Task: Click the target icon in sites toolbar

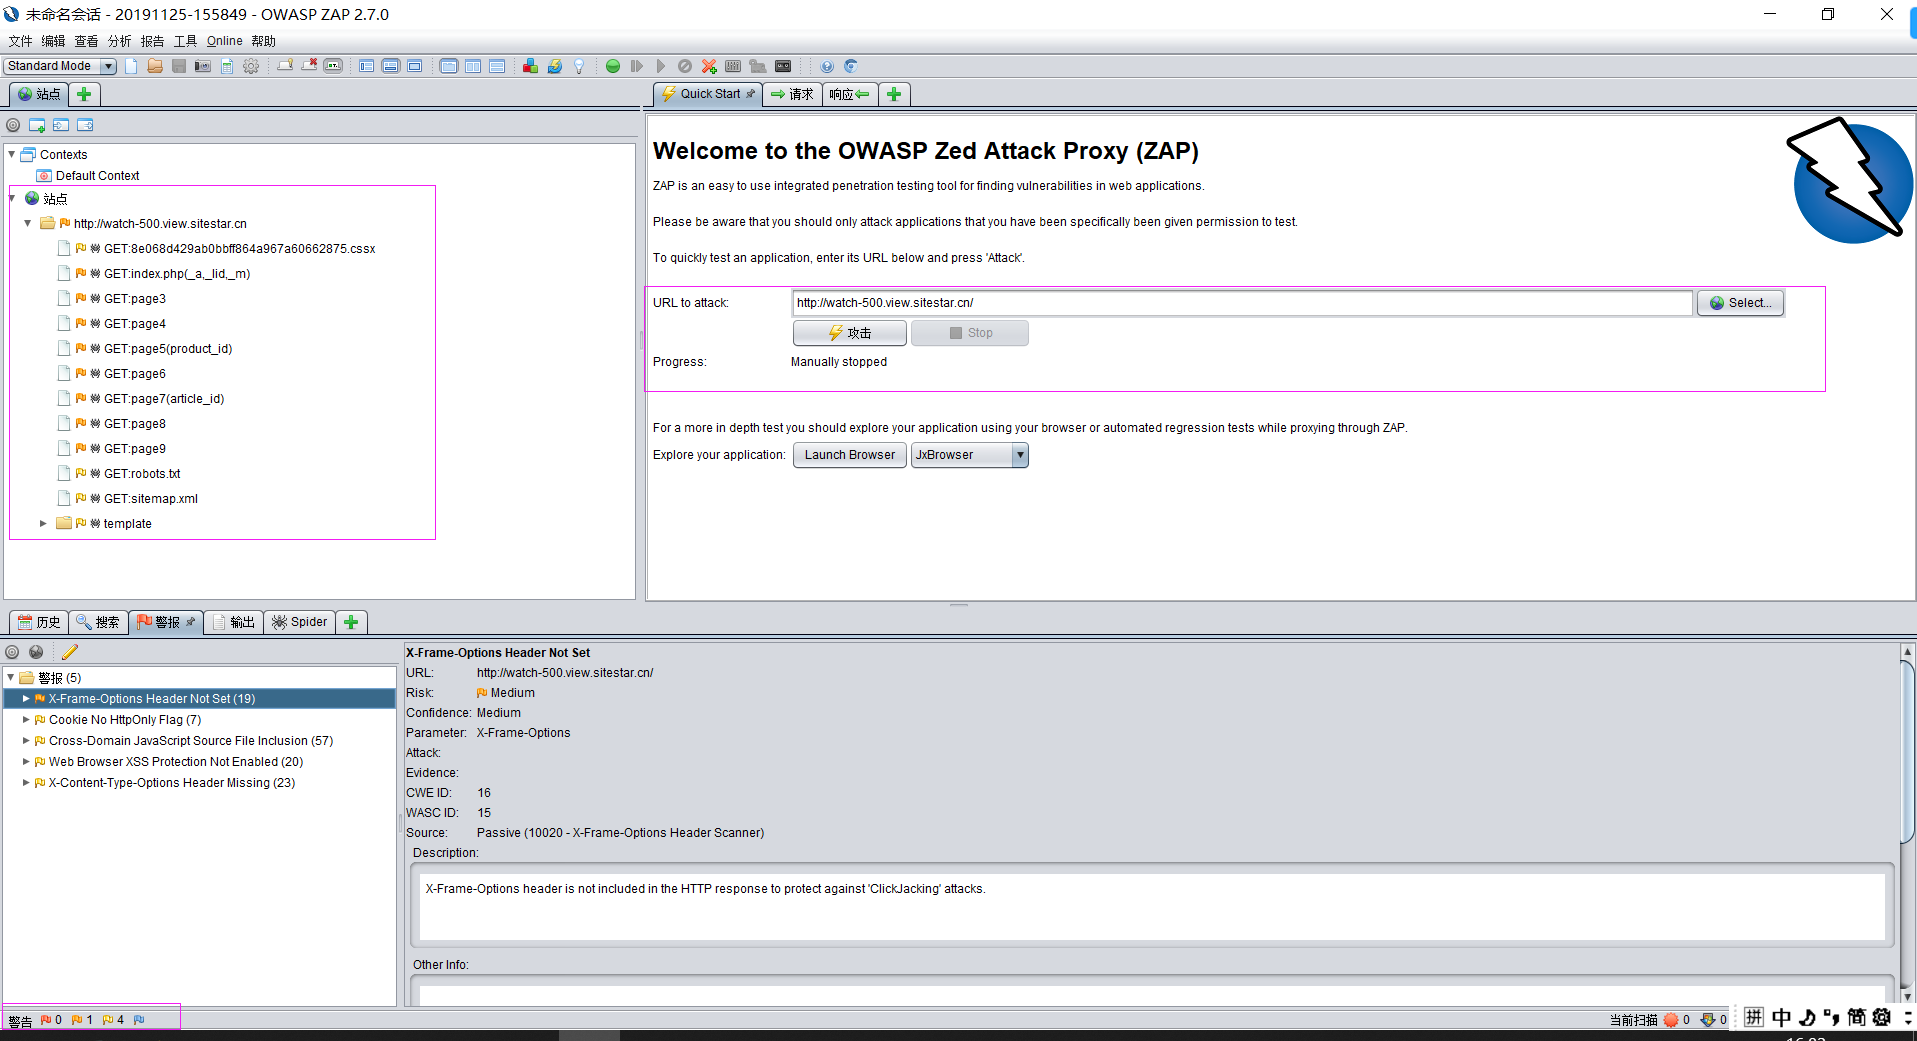Action: point(13,125)
